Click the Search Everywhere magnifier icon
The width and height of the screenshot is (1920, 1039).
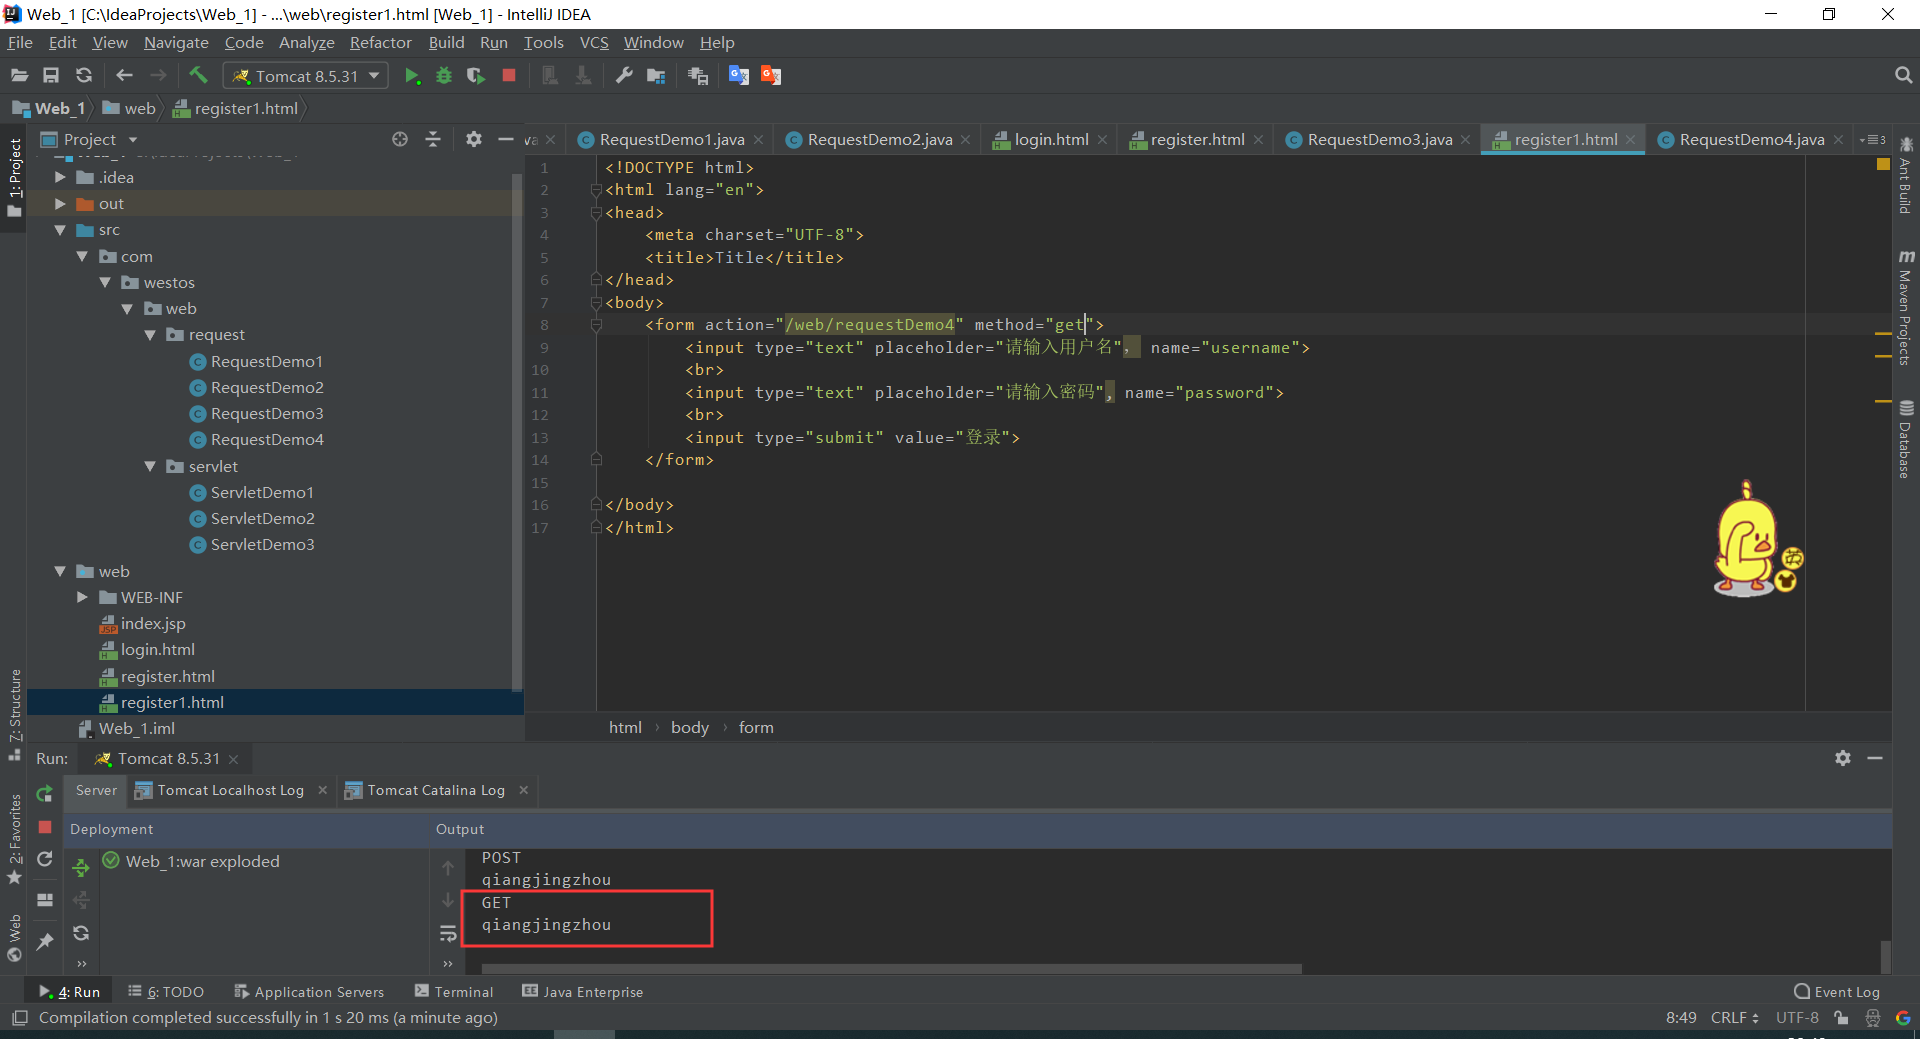tap(1903, 75)
